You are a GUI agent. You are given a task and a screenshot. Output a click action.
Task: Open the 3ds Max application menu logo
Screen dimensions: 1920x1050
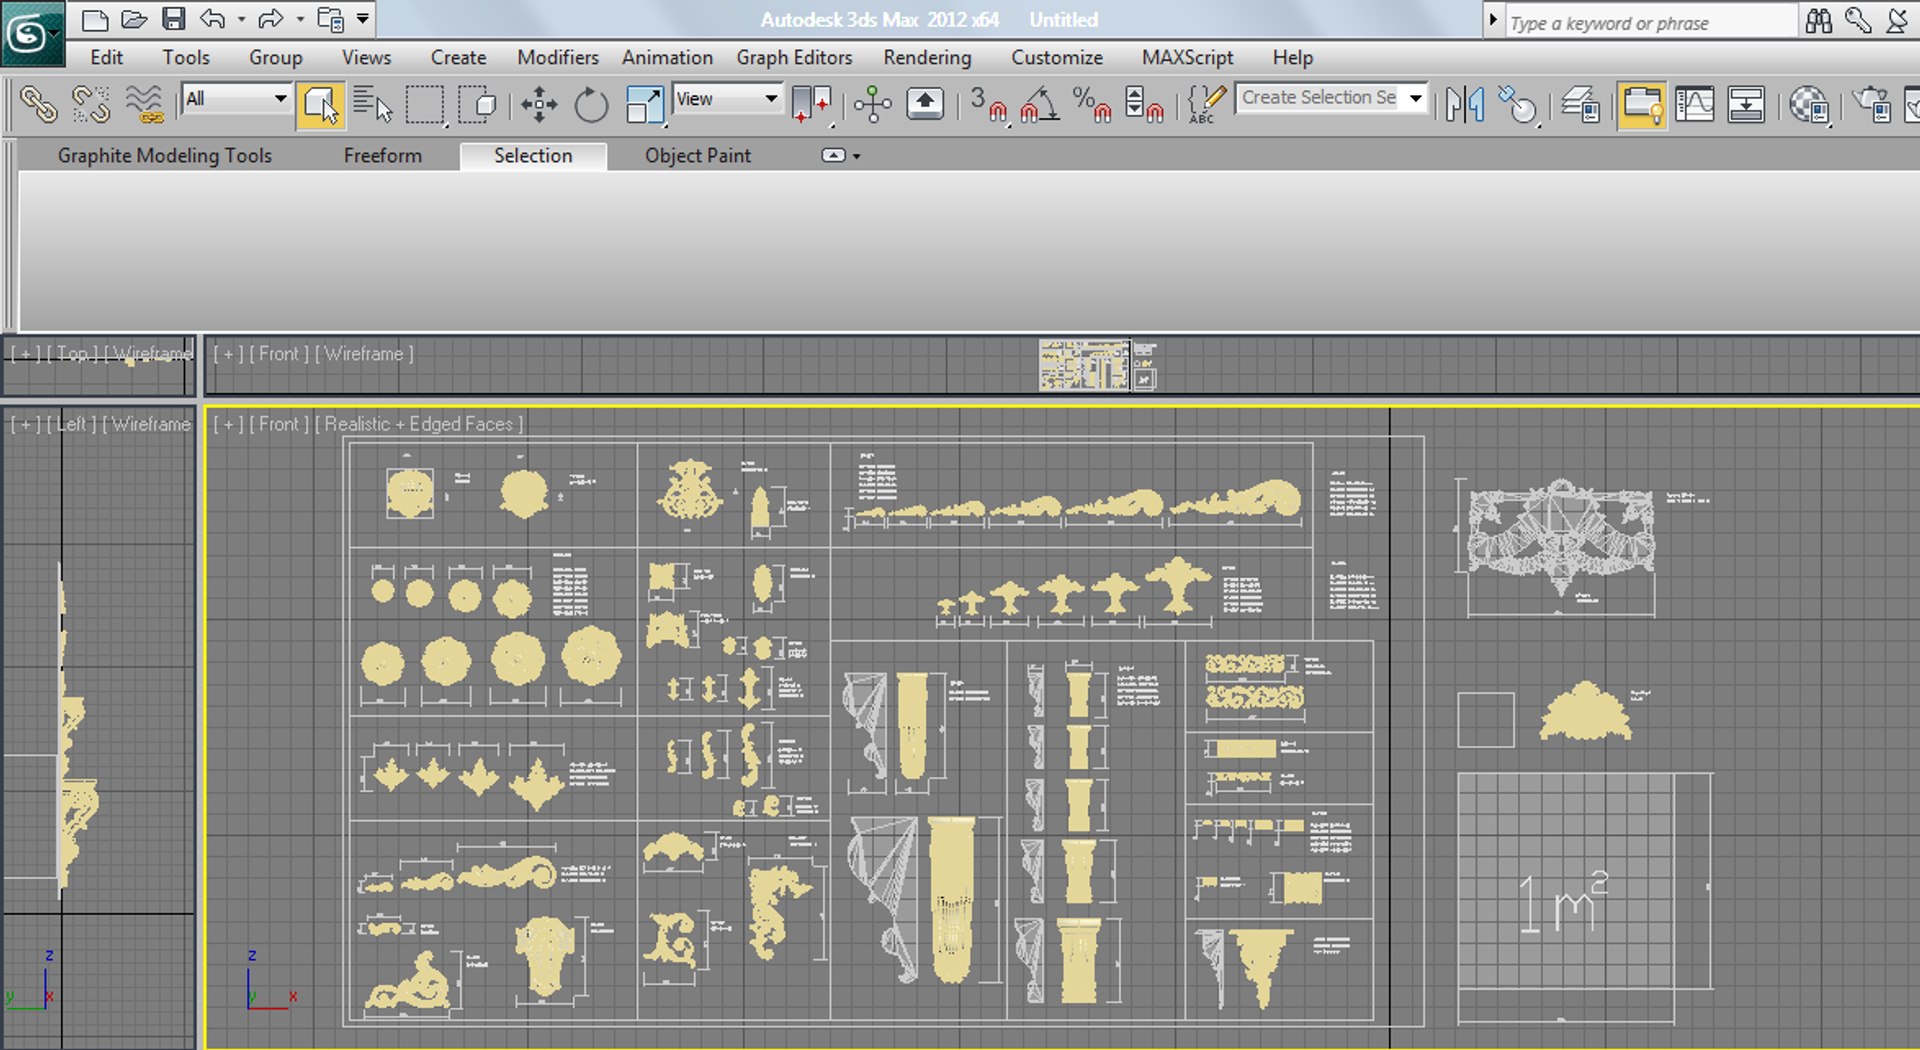32,33
